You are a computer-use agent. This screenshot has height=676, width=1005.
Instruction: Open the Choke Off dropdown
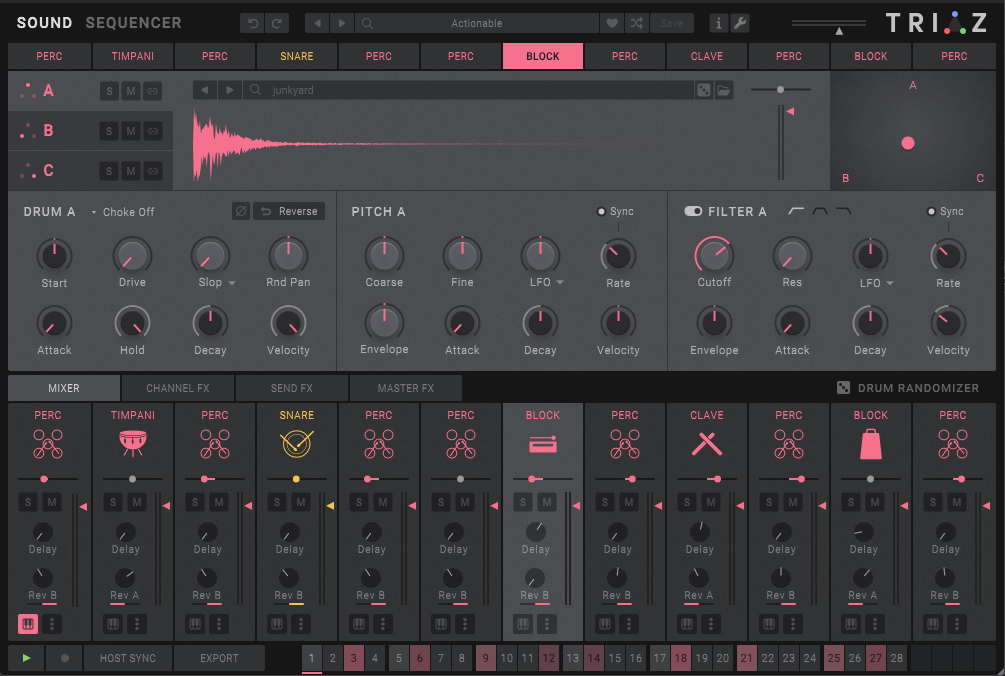point(122,212)
